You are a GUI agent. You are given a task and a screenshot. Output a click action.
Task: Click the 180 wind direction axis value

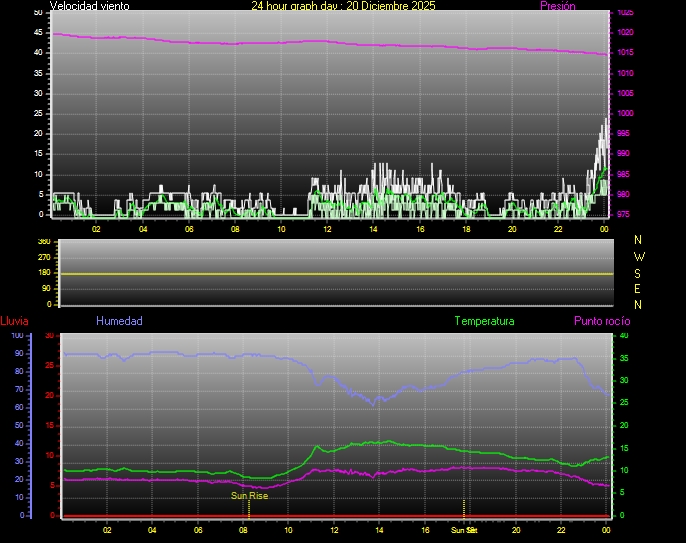tap(43, 273)
